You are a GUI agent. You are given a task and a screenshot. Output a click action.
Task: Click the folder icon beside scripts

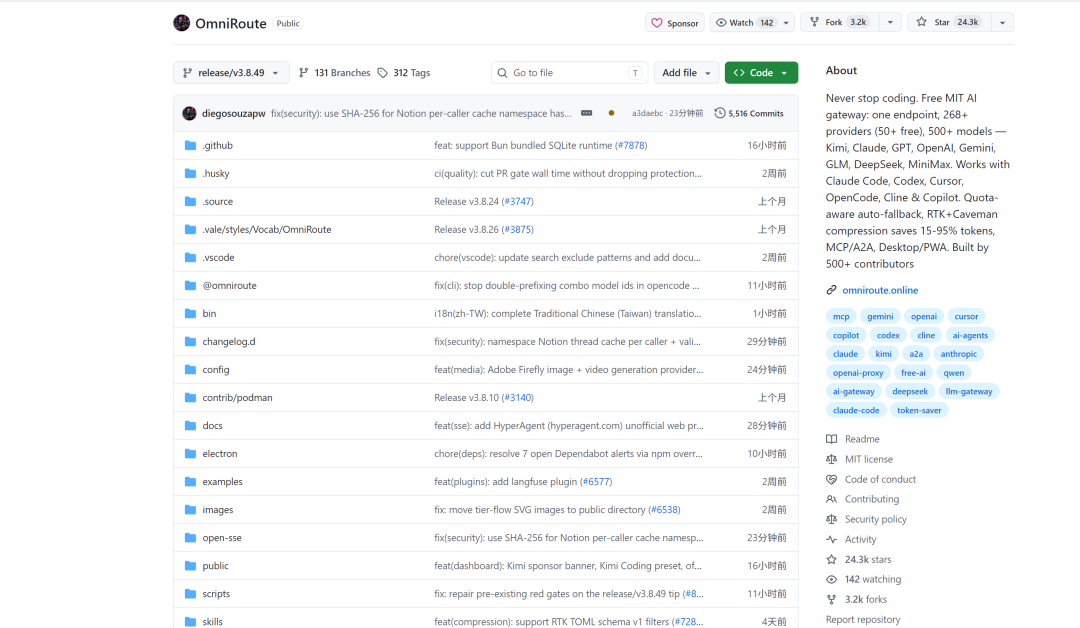[190, 594]
